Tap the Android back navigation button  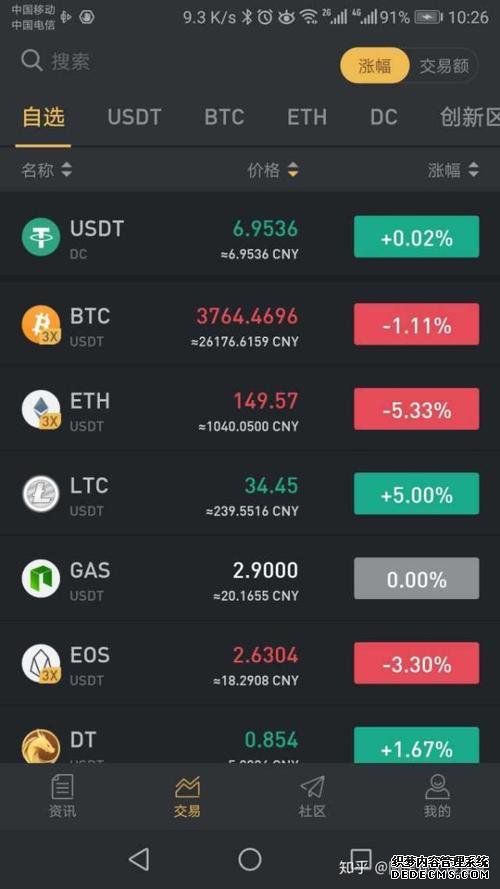(139, 860)
